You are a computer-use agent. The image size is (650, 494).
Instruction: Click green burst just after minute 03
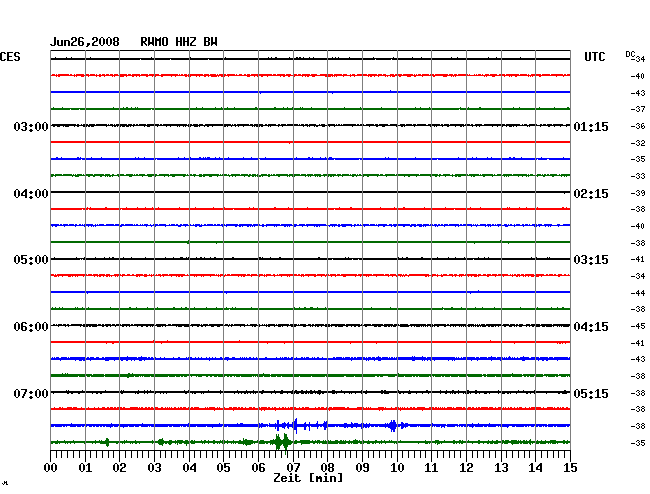tap(161, 442)
